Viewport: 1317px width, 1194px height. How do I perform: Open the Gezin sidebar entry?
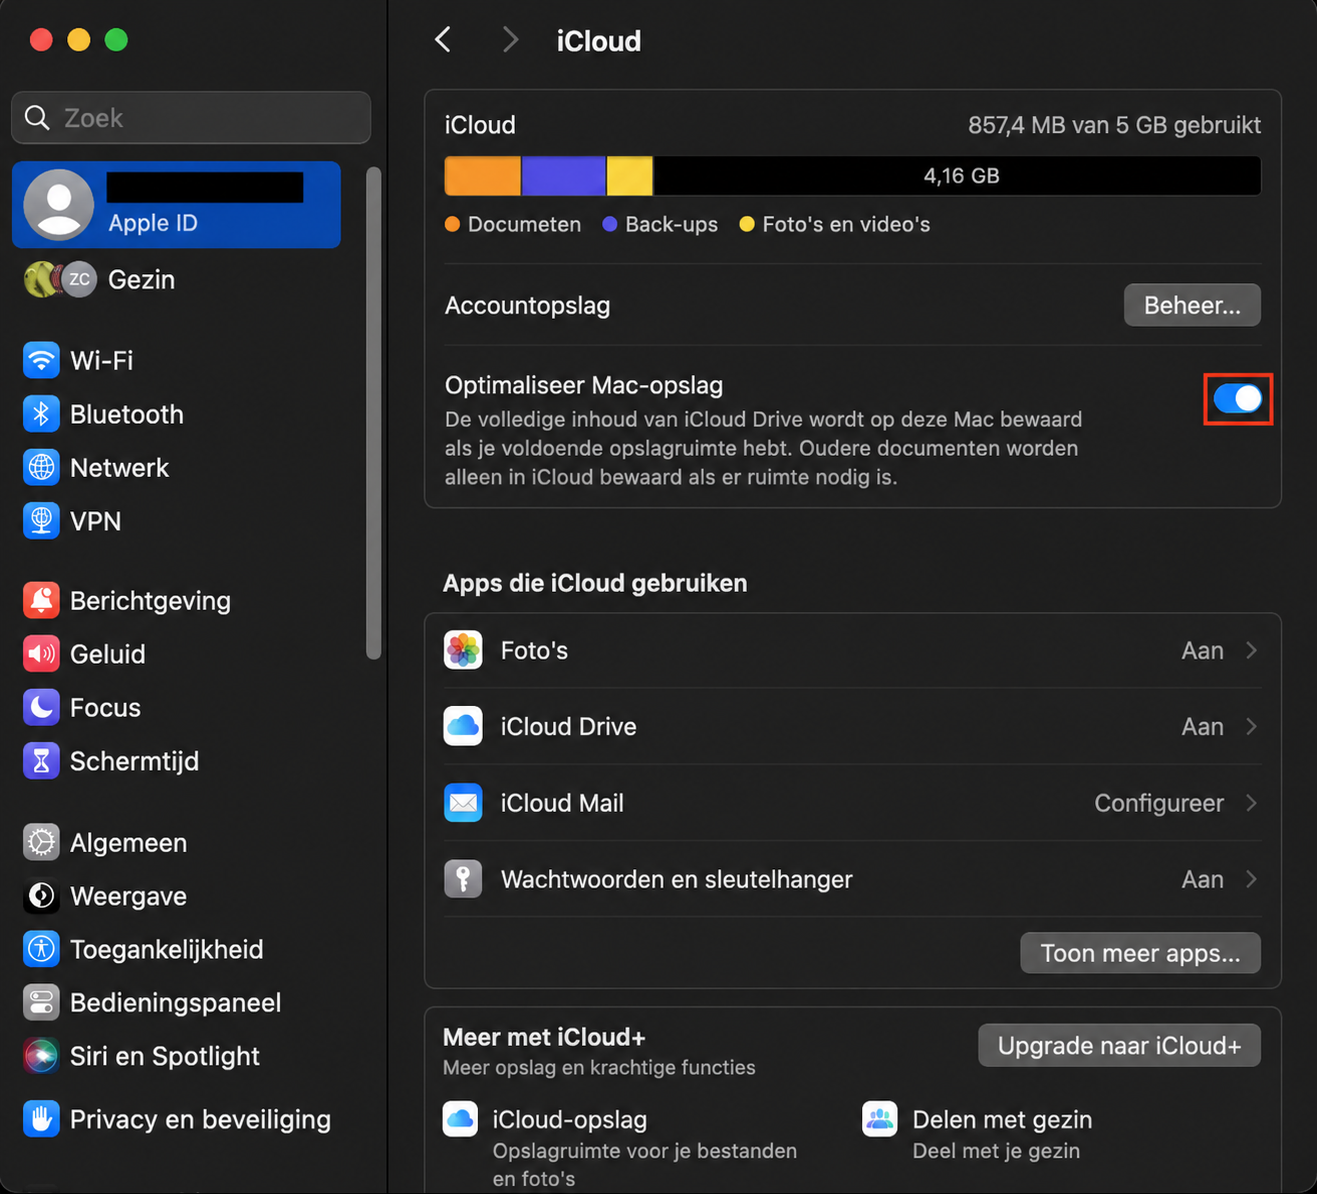pyautogui.click(x=176, y=280)
